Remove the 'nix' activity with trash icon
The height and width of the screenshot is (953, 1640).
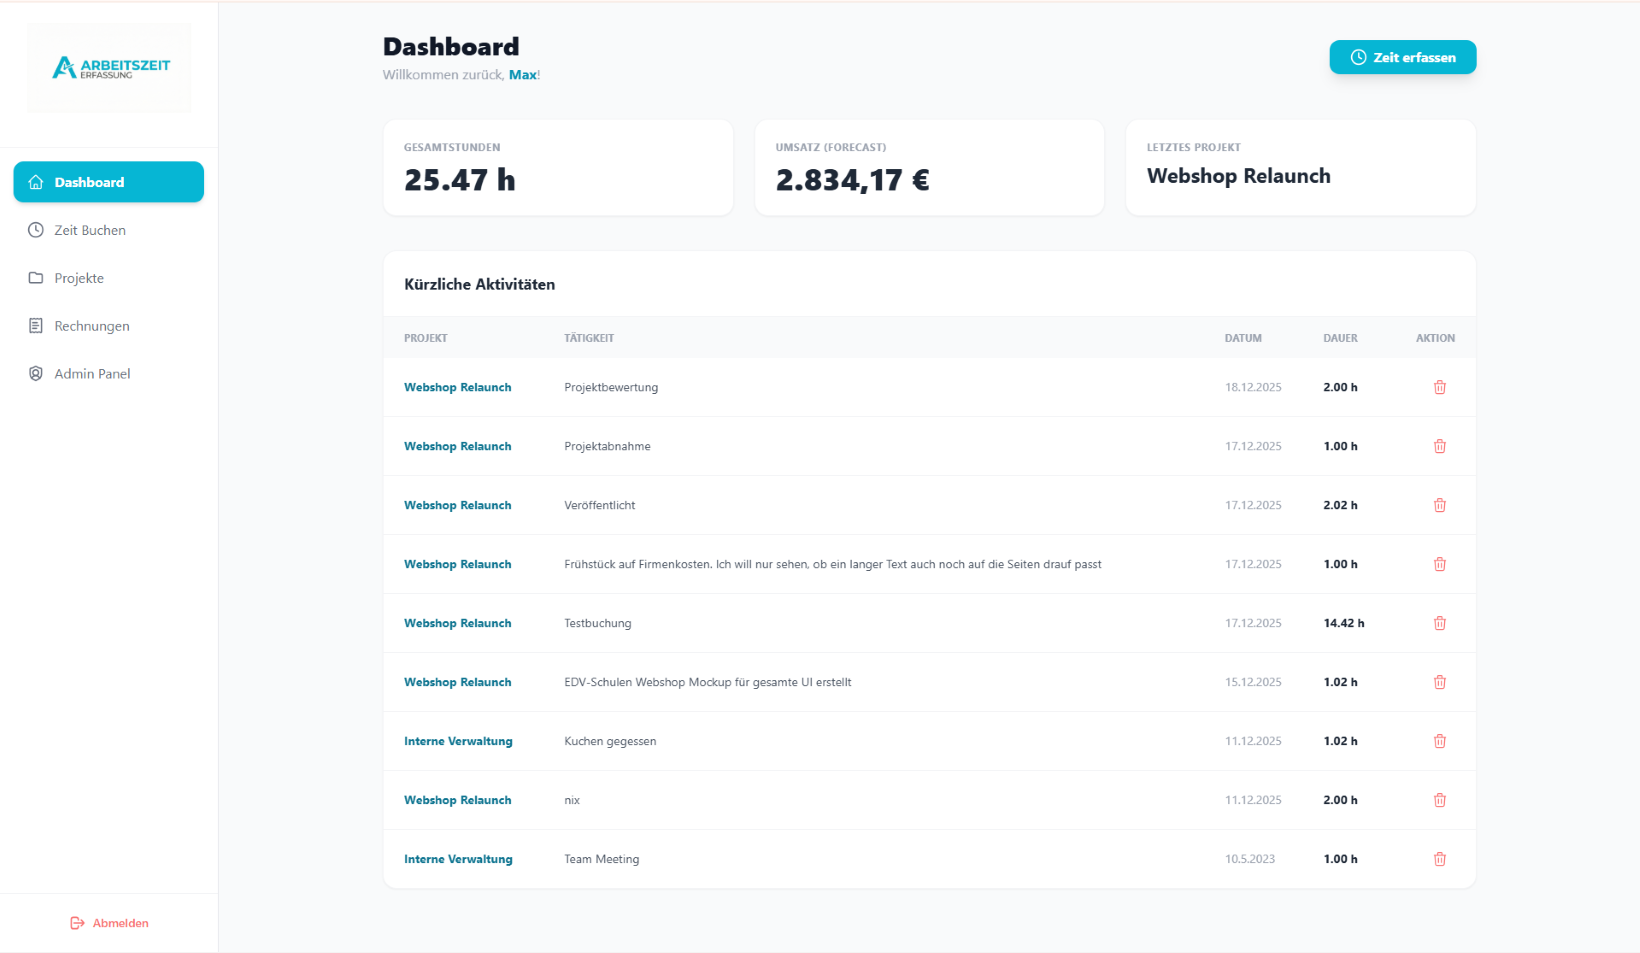[x=1439, y=800]
